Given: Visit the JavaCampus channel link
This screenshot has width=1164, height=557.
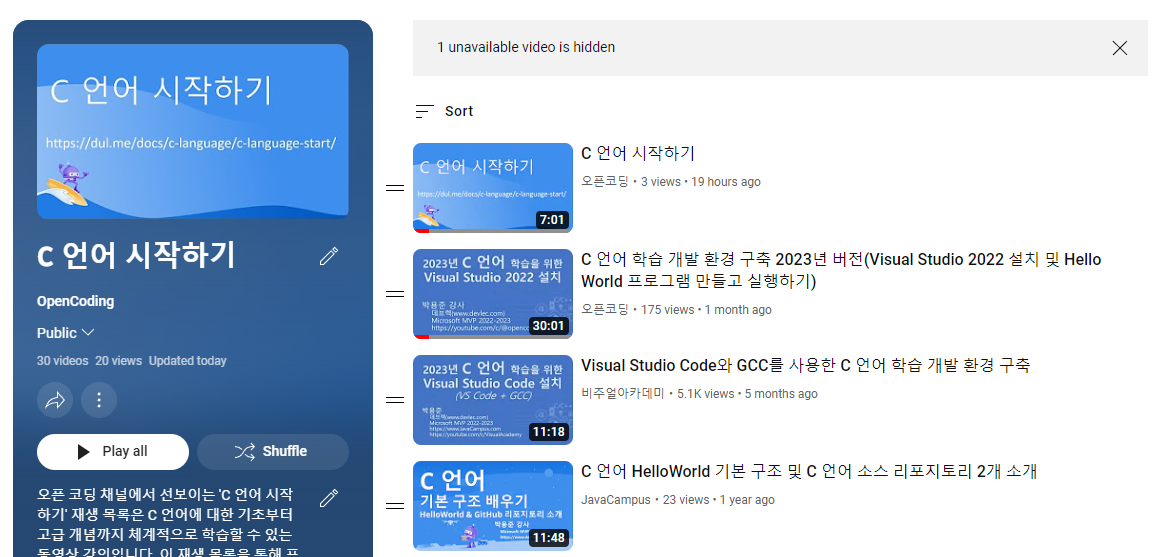Looking at the screenshot, I should pyautogui.click(x=615, y=500).
